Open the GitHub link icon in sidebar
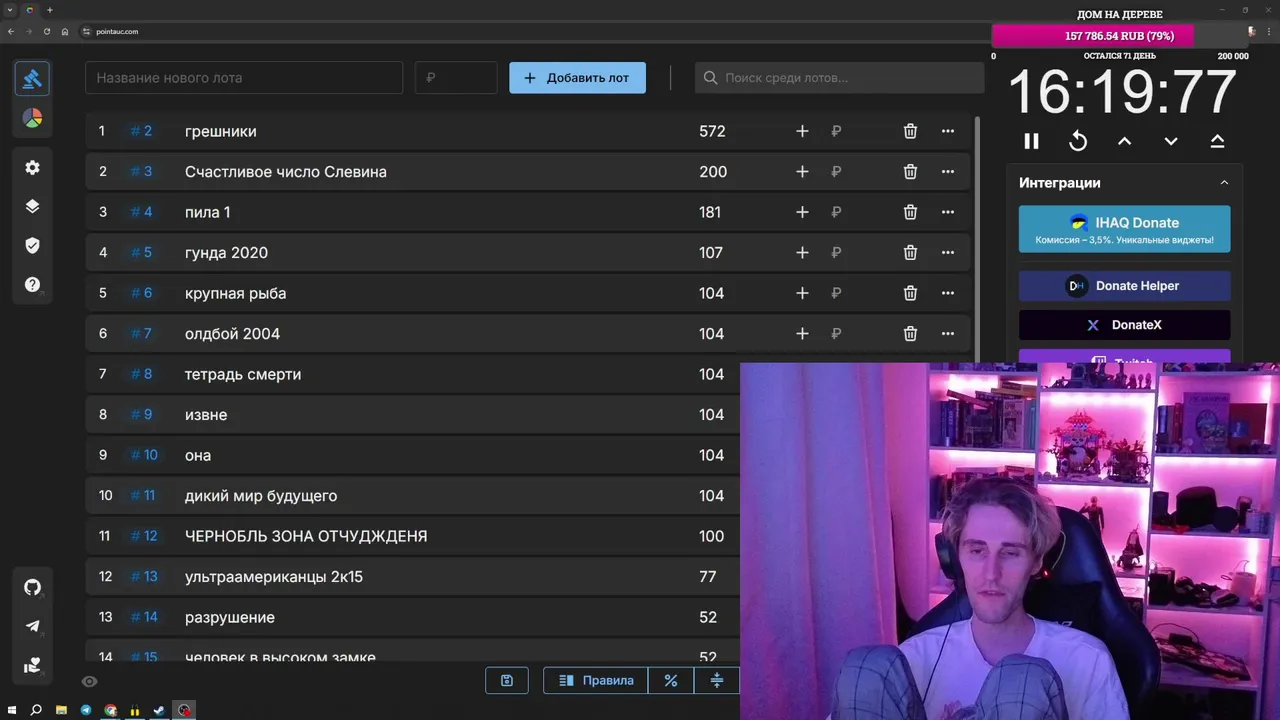Image resolution: width=1280 pixels, height=720 pixels. [x=32, y=587]
